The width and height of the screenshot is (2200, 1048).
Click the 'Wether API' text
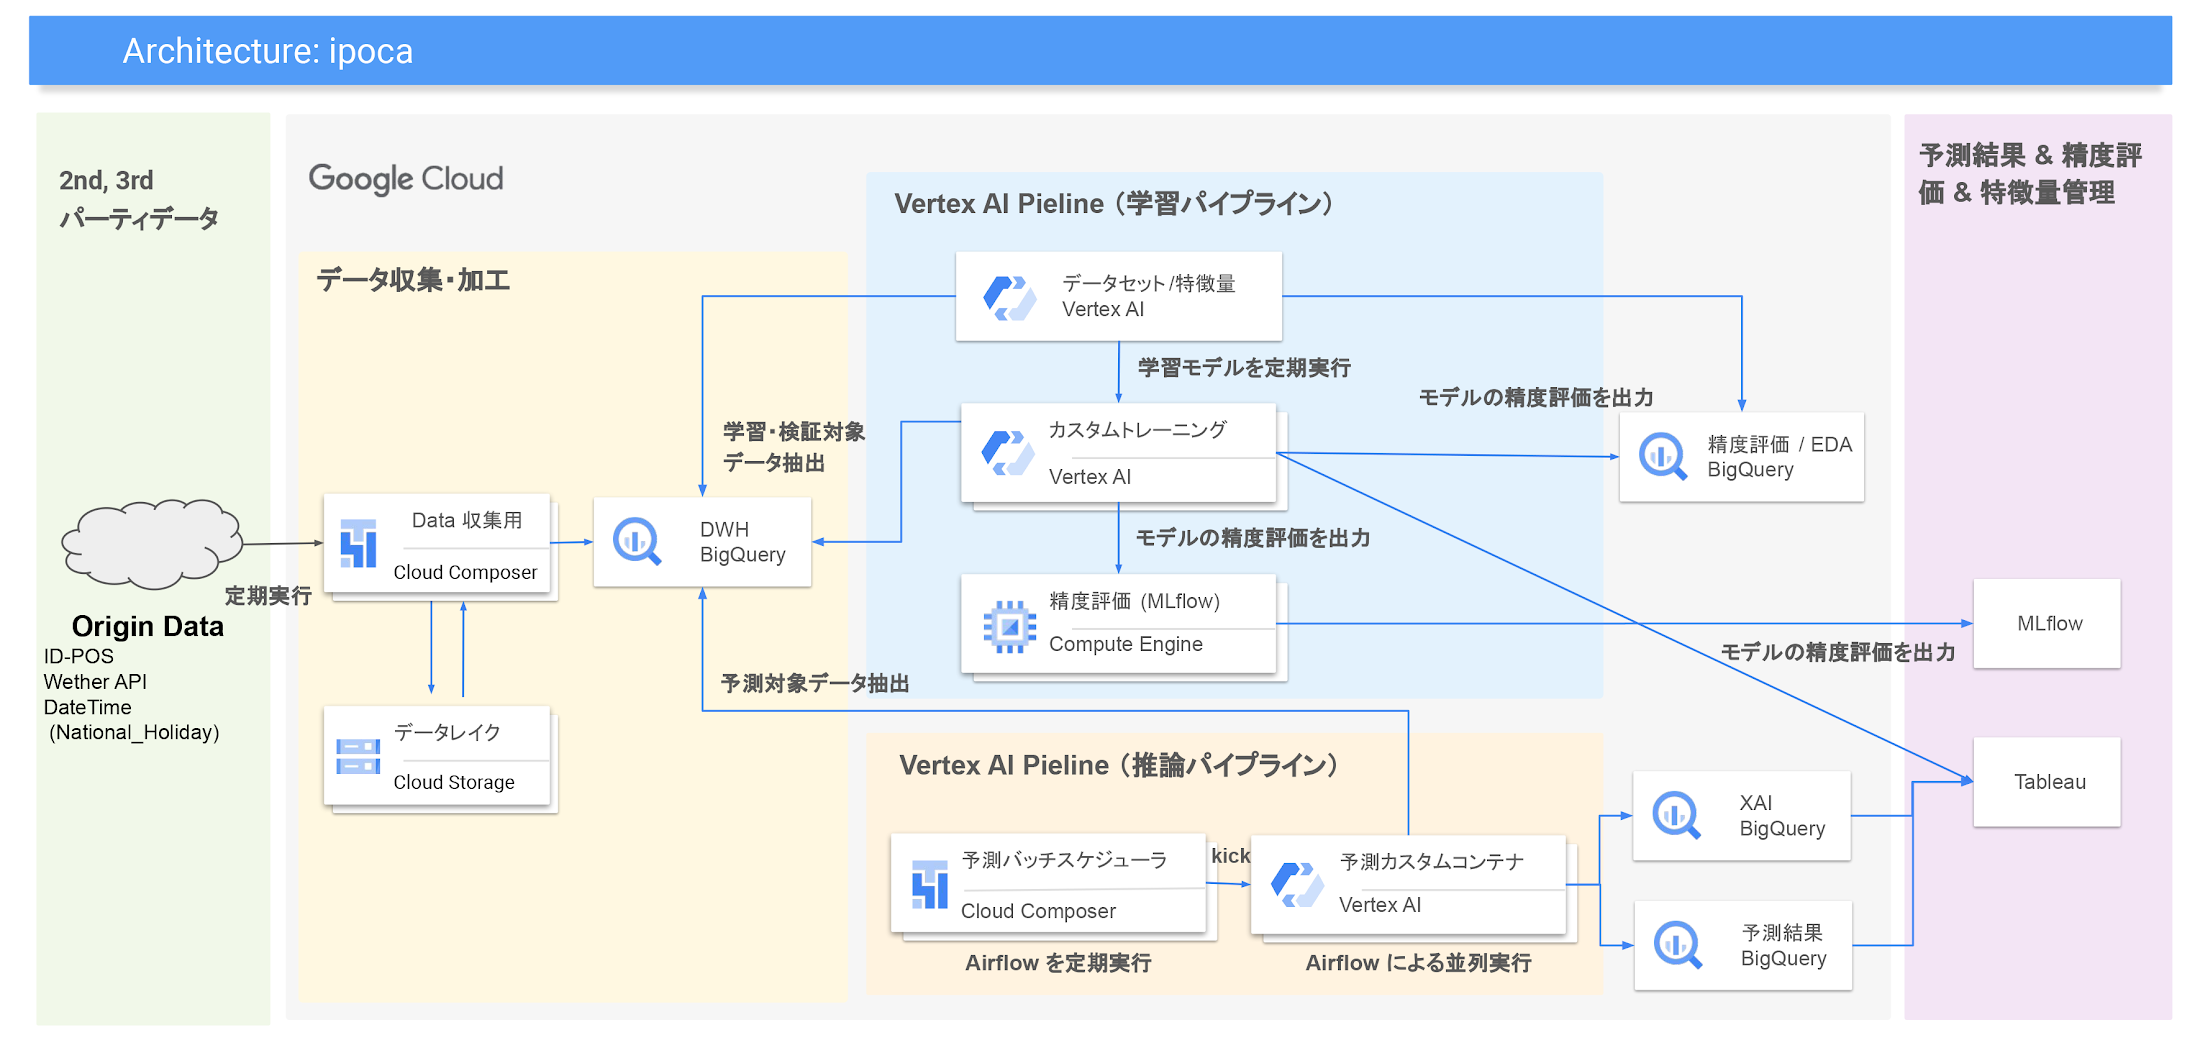pos(95,681)
